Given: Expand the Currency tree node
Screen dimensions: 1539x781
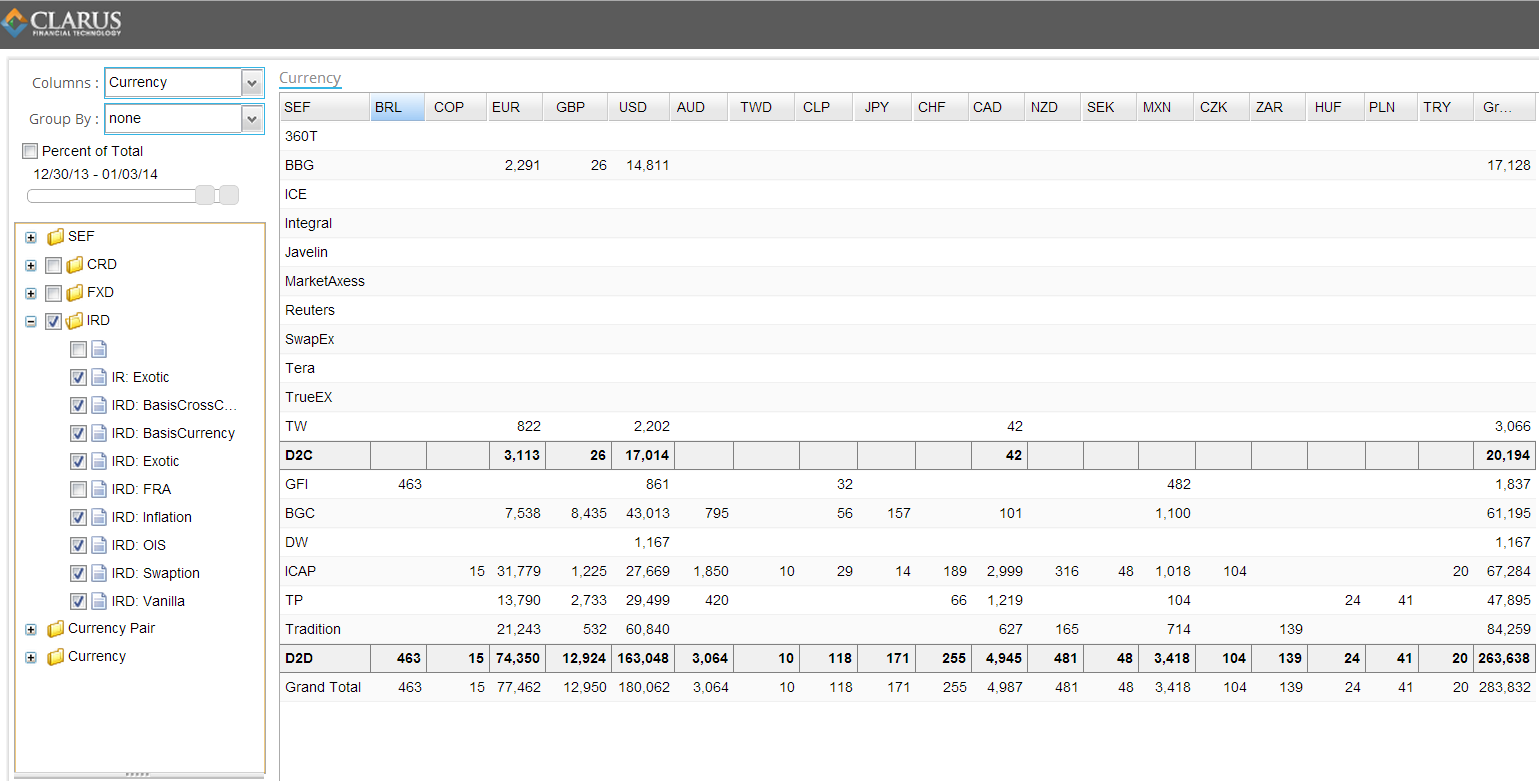Looking at the screenshot, I should point(31,658).
